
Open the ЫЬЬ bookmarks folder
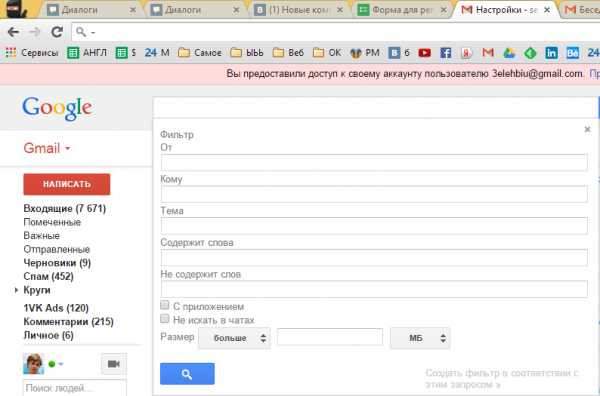tap(247, 53)
